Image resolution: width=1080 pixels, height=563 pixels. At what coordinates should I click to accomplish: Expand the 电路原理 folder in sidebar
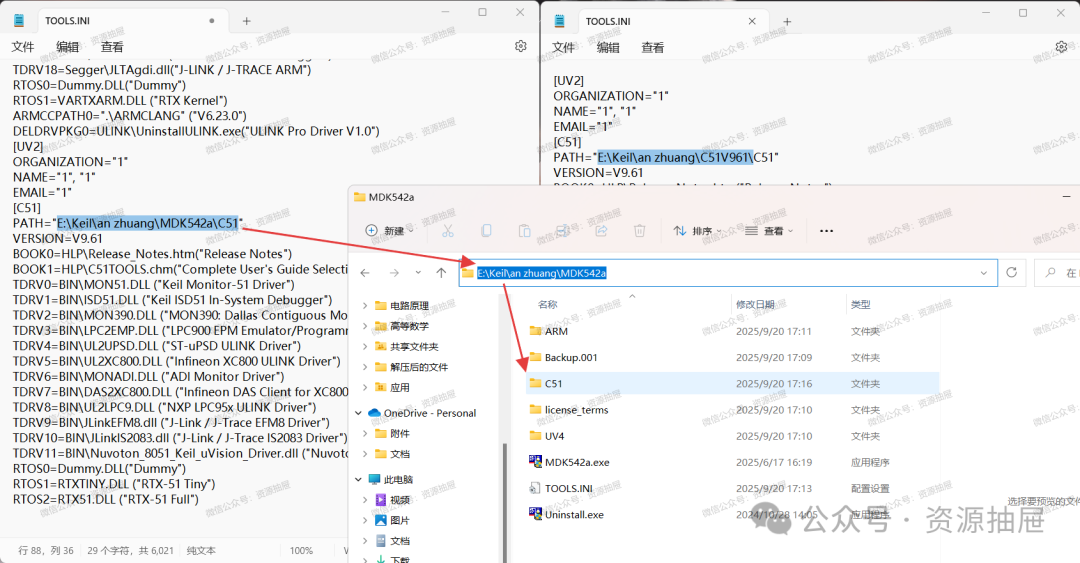(x=364, y=305)
